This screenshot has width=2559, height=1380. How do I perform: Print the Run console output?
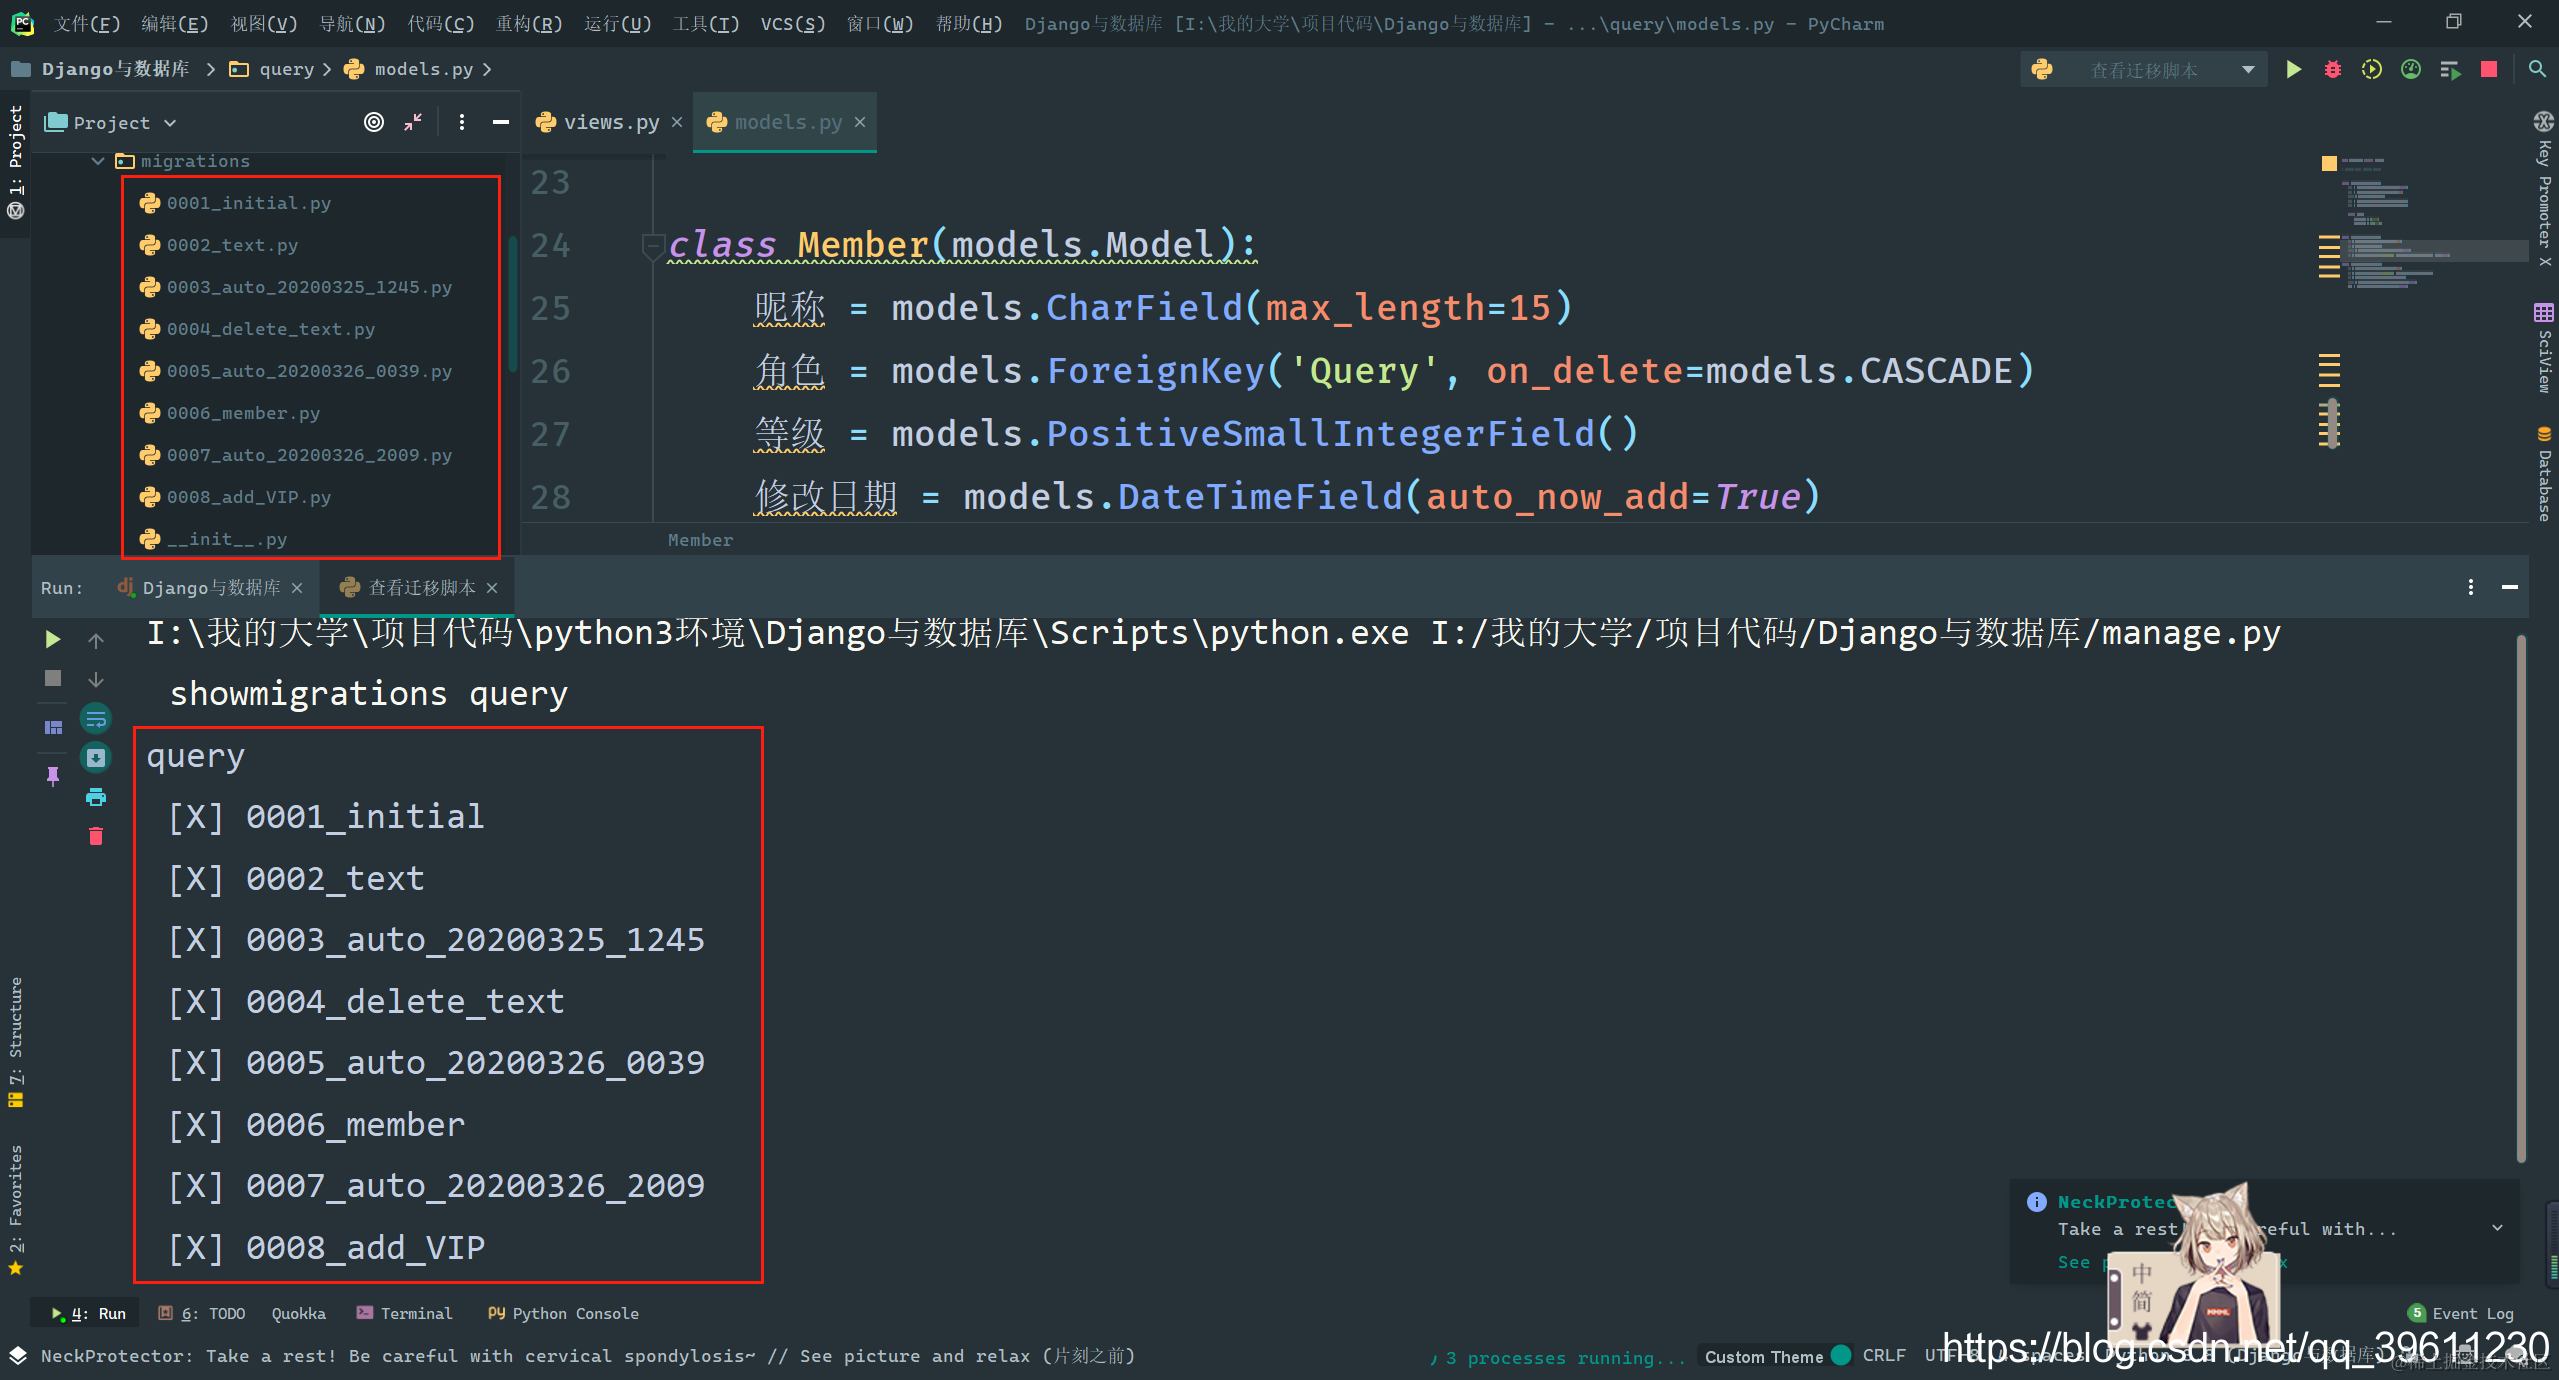tap(96, 797)
